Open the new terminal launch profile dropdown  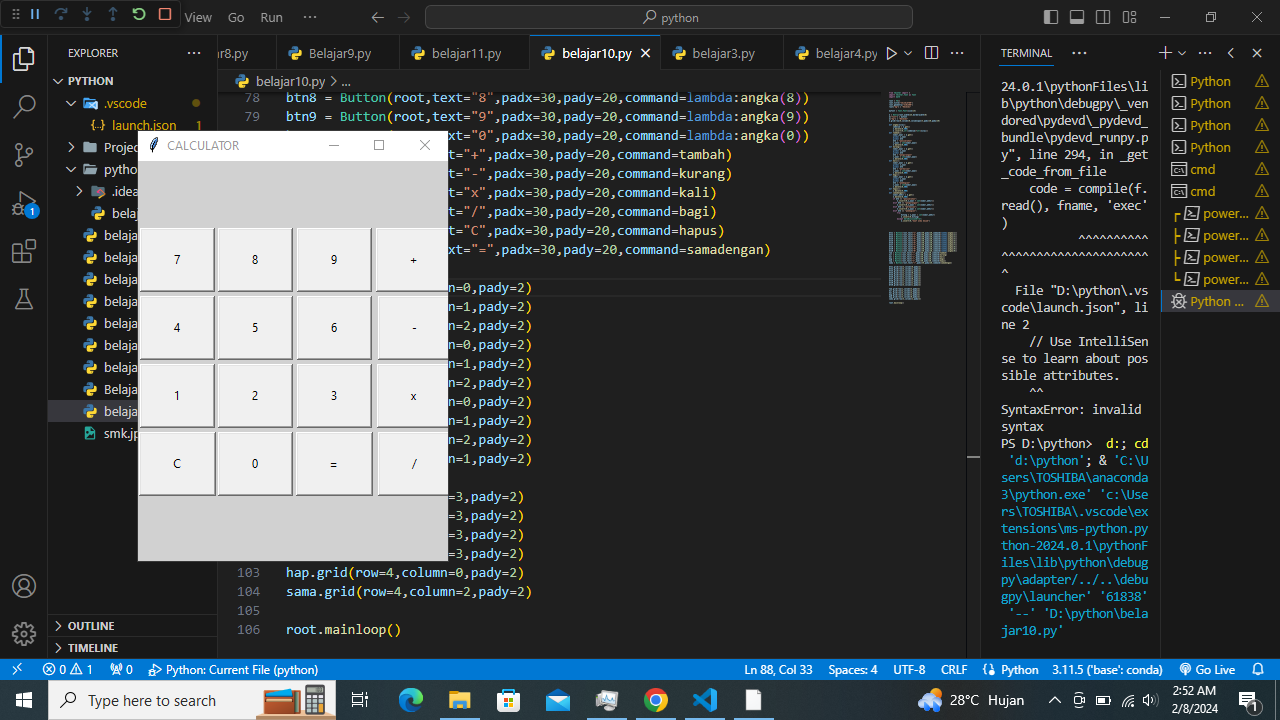1182,53
